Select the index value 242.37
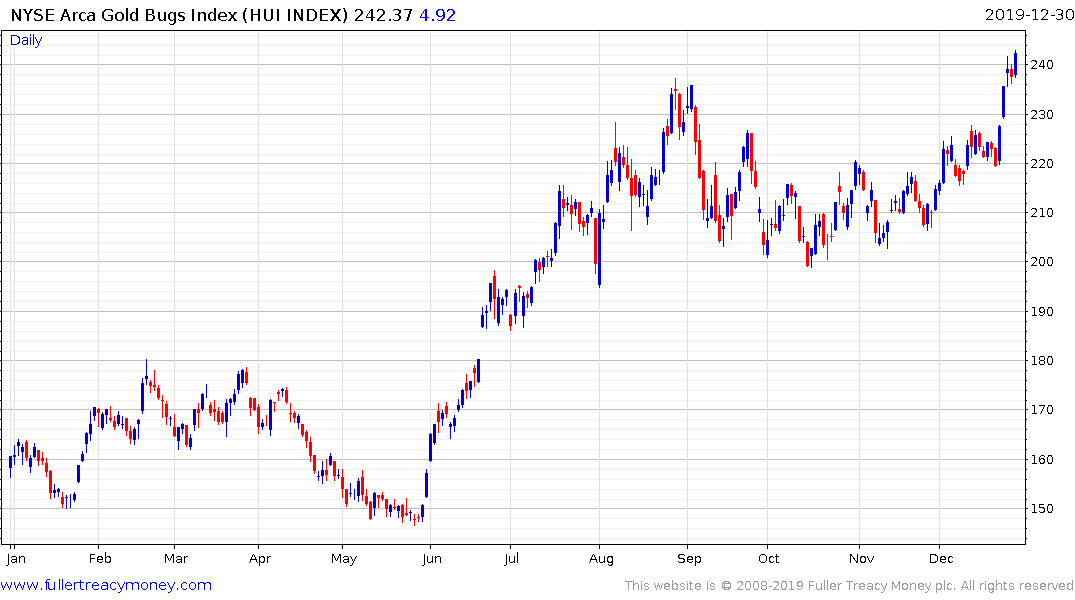 coord(383,15)
